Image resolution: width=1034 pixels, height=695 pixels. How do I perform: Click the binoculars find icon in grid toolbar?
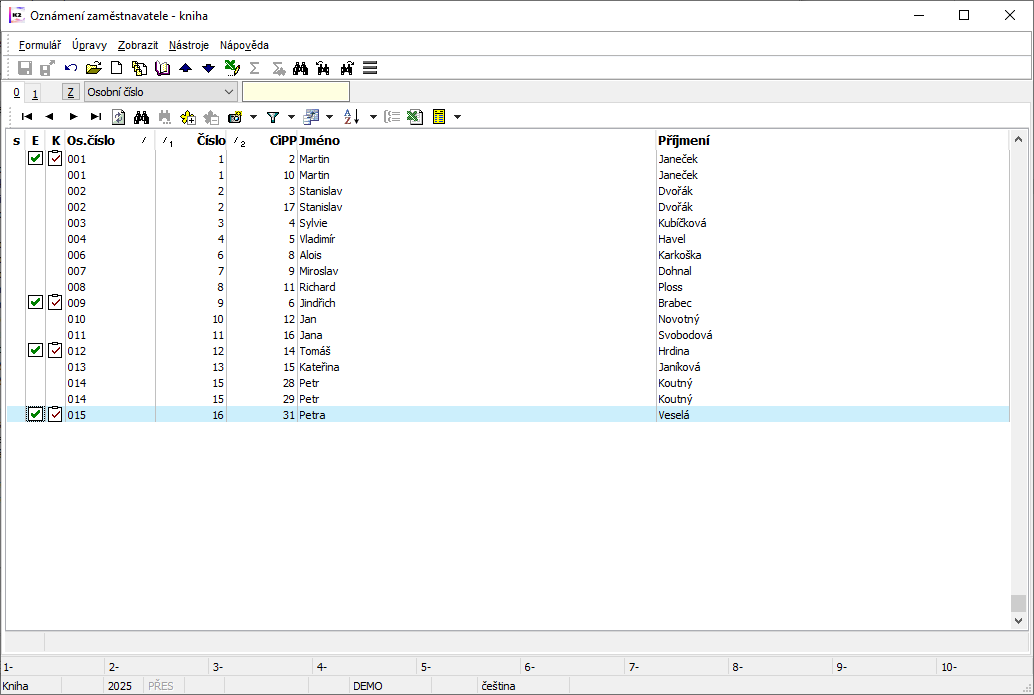tap(141, 117)
